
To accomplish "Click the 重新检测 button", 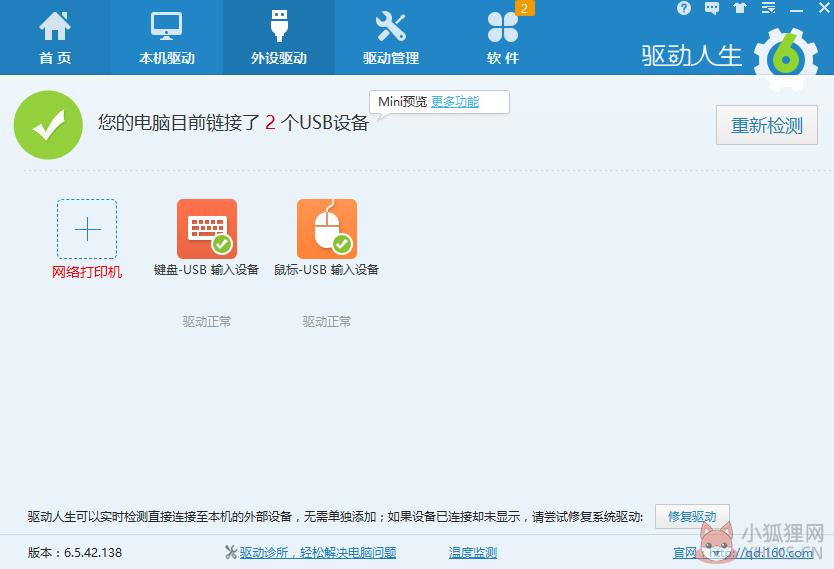I will tap(766, 125).
